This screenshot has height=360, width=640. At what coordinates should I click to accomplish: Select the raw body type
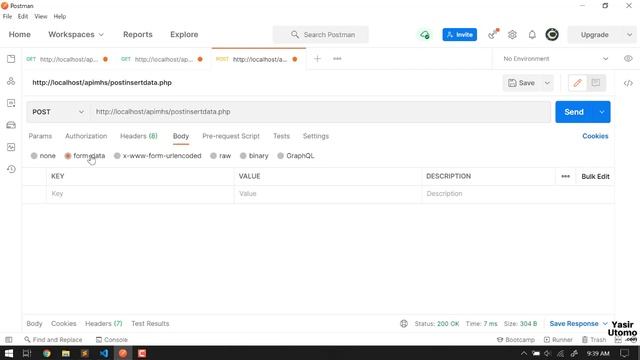point(220,156)
